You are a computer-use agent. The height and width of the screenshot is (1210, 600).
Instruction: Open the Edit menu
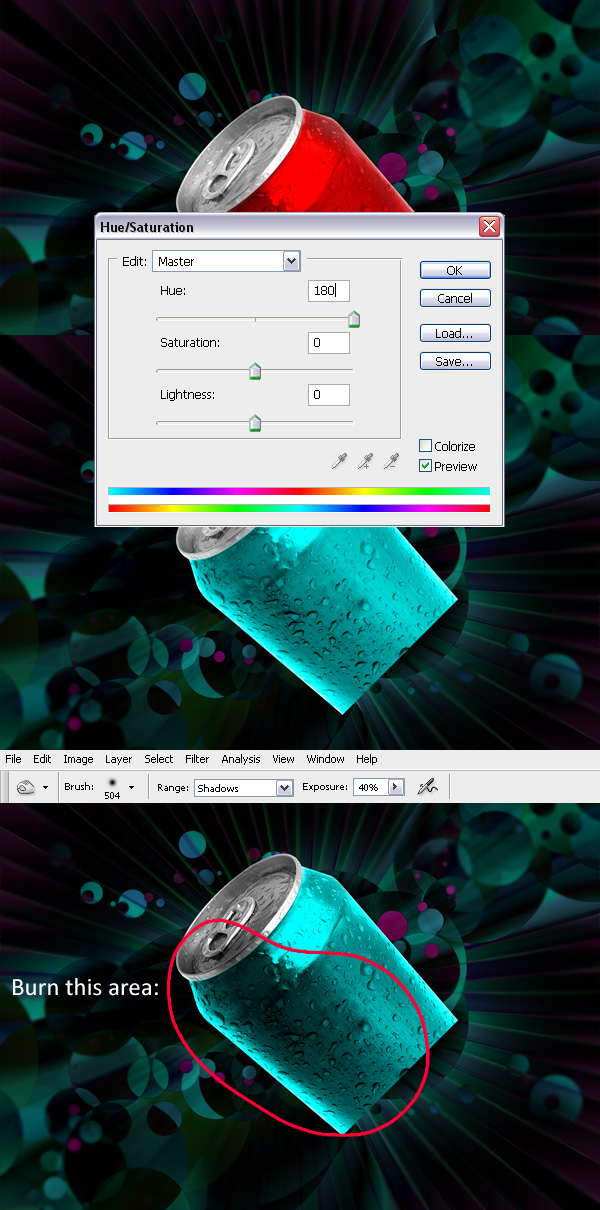[42, 759]
